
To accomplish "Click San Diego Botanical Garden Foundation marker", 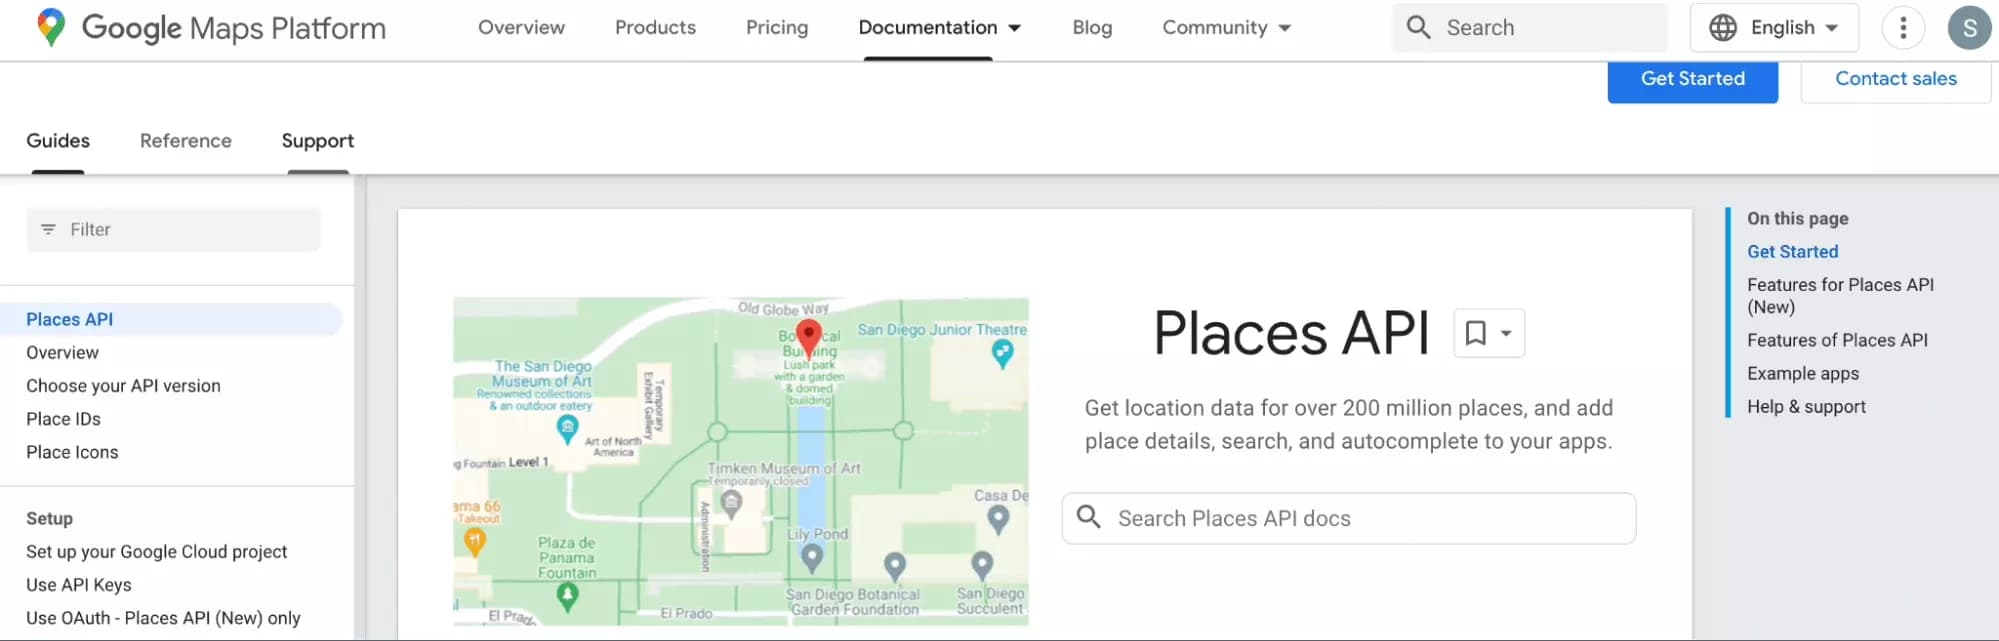I will coord(895,567).
